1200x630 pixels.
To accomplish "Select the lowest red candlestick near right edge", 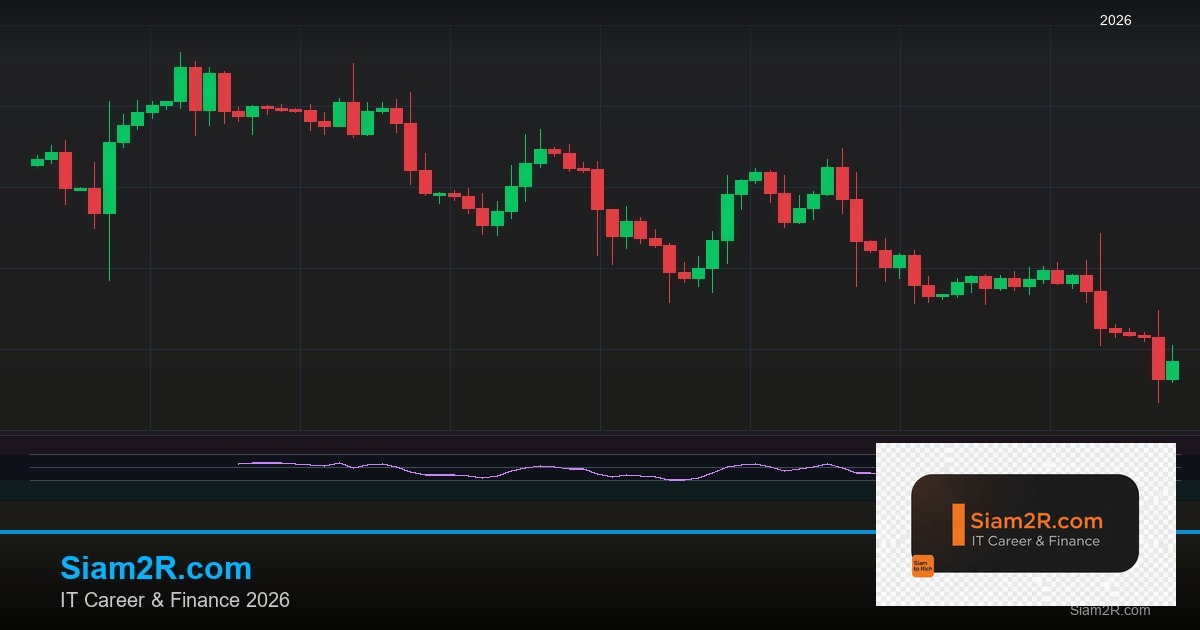I will 1158,358.
